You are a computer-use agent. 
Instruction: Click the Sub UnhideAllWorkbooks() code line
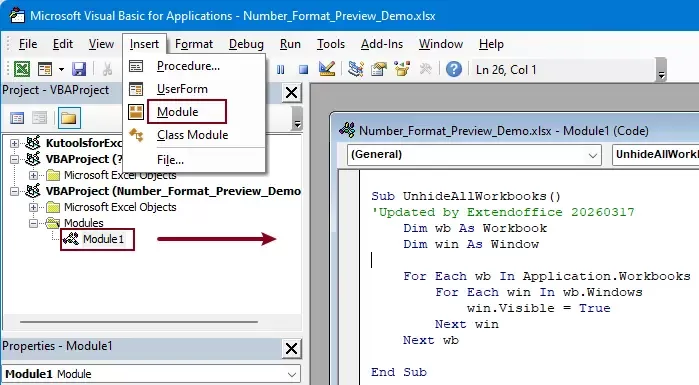click(466, 196)
